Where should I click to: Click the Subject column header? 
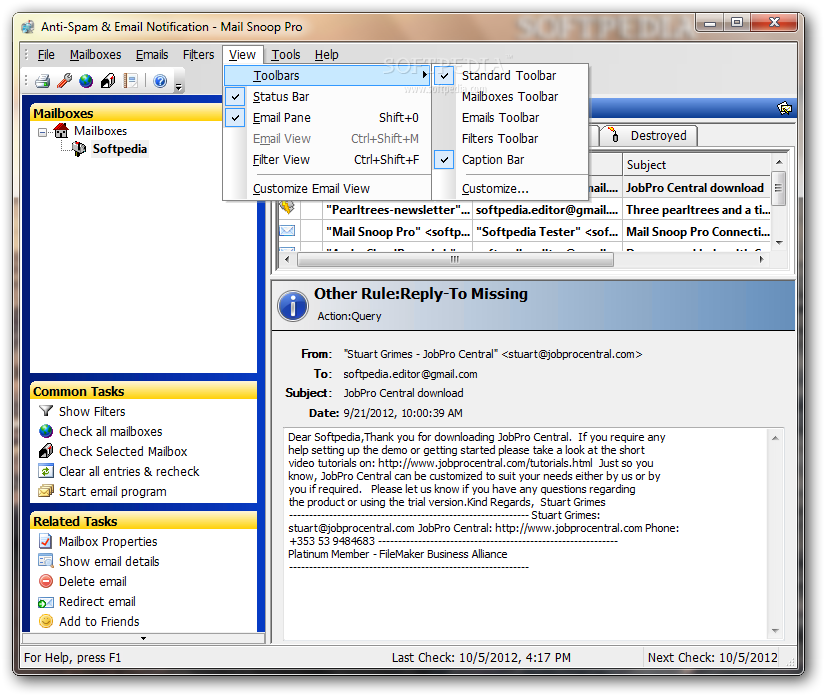point(697,165)
